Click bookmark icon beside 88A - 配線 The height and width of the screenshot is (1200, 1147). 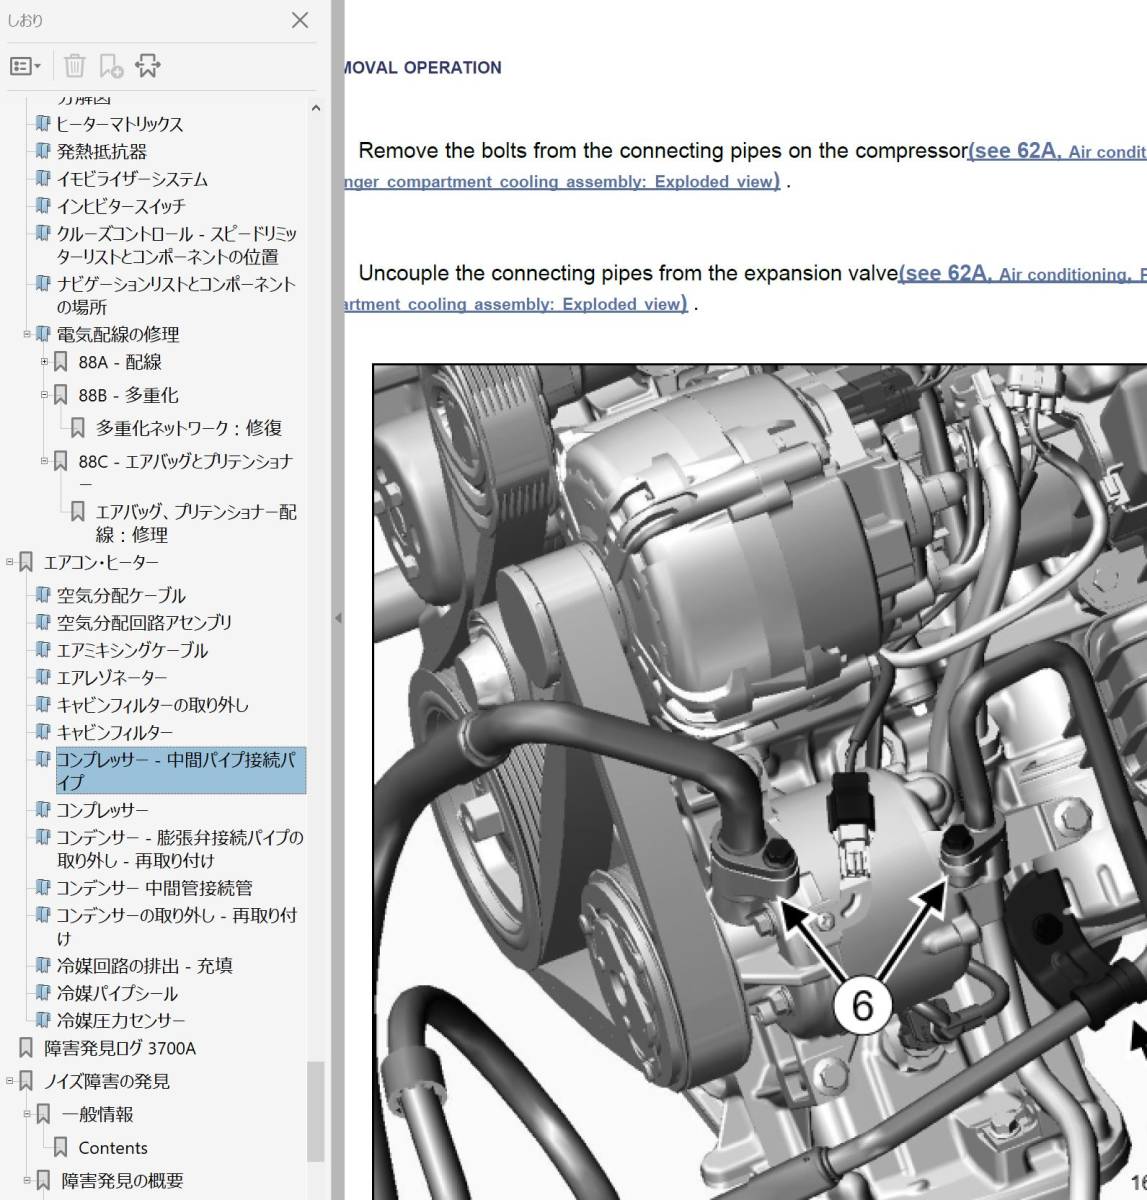(61, 362)
